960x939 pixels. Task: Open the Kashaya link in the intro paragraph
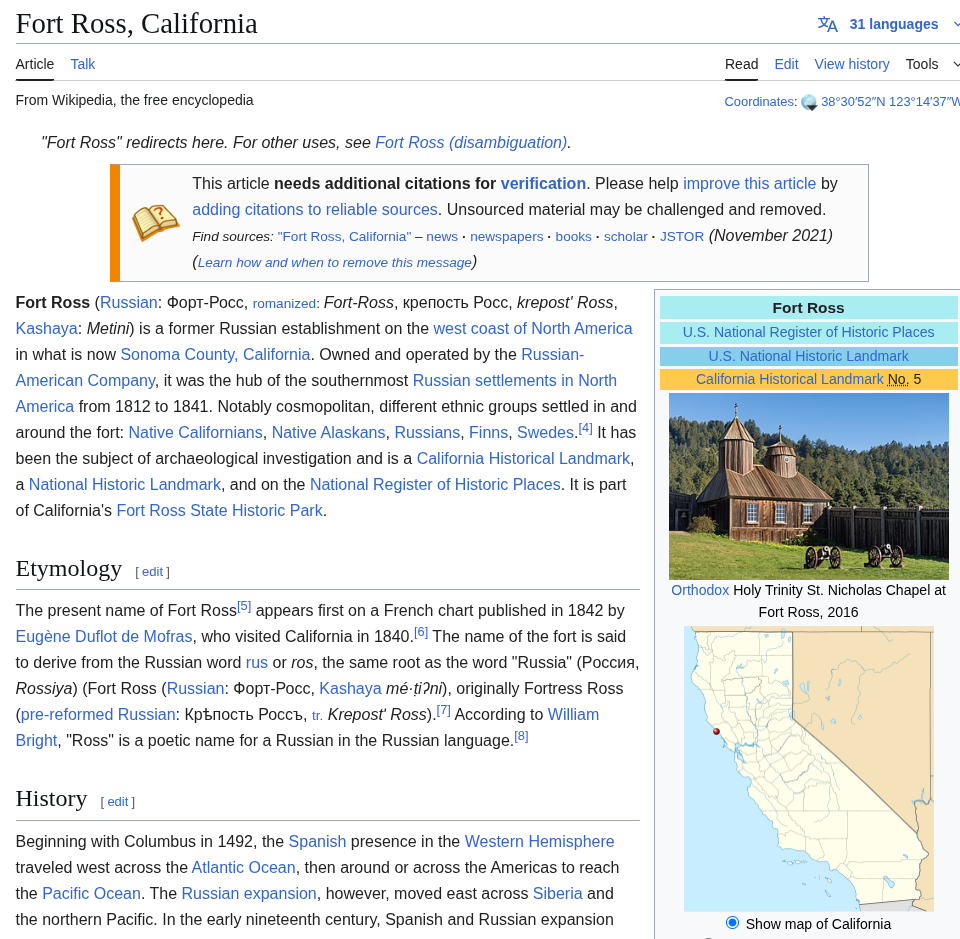46,329
